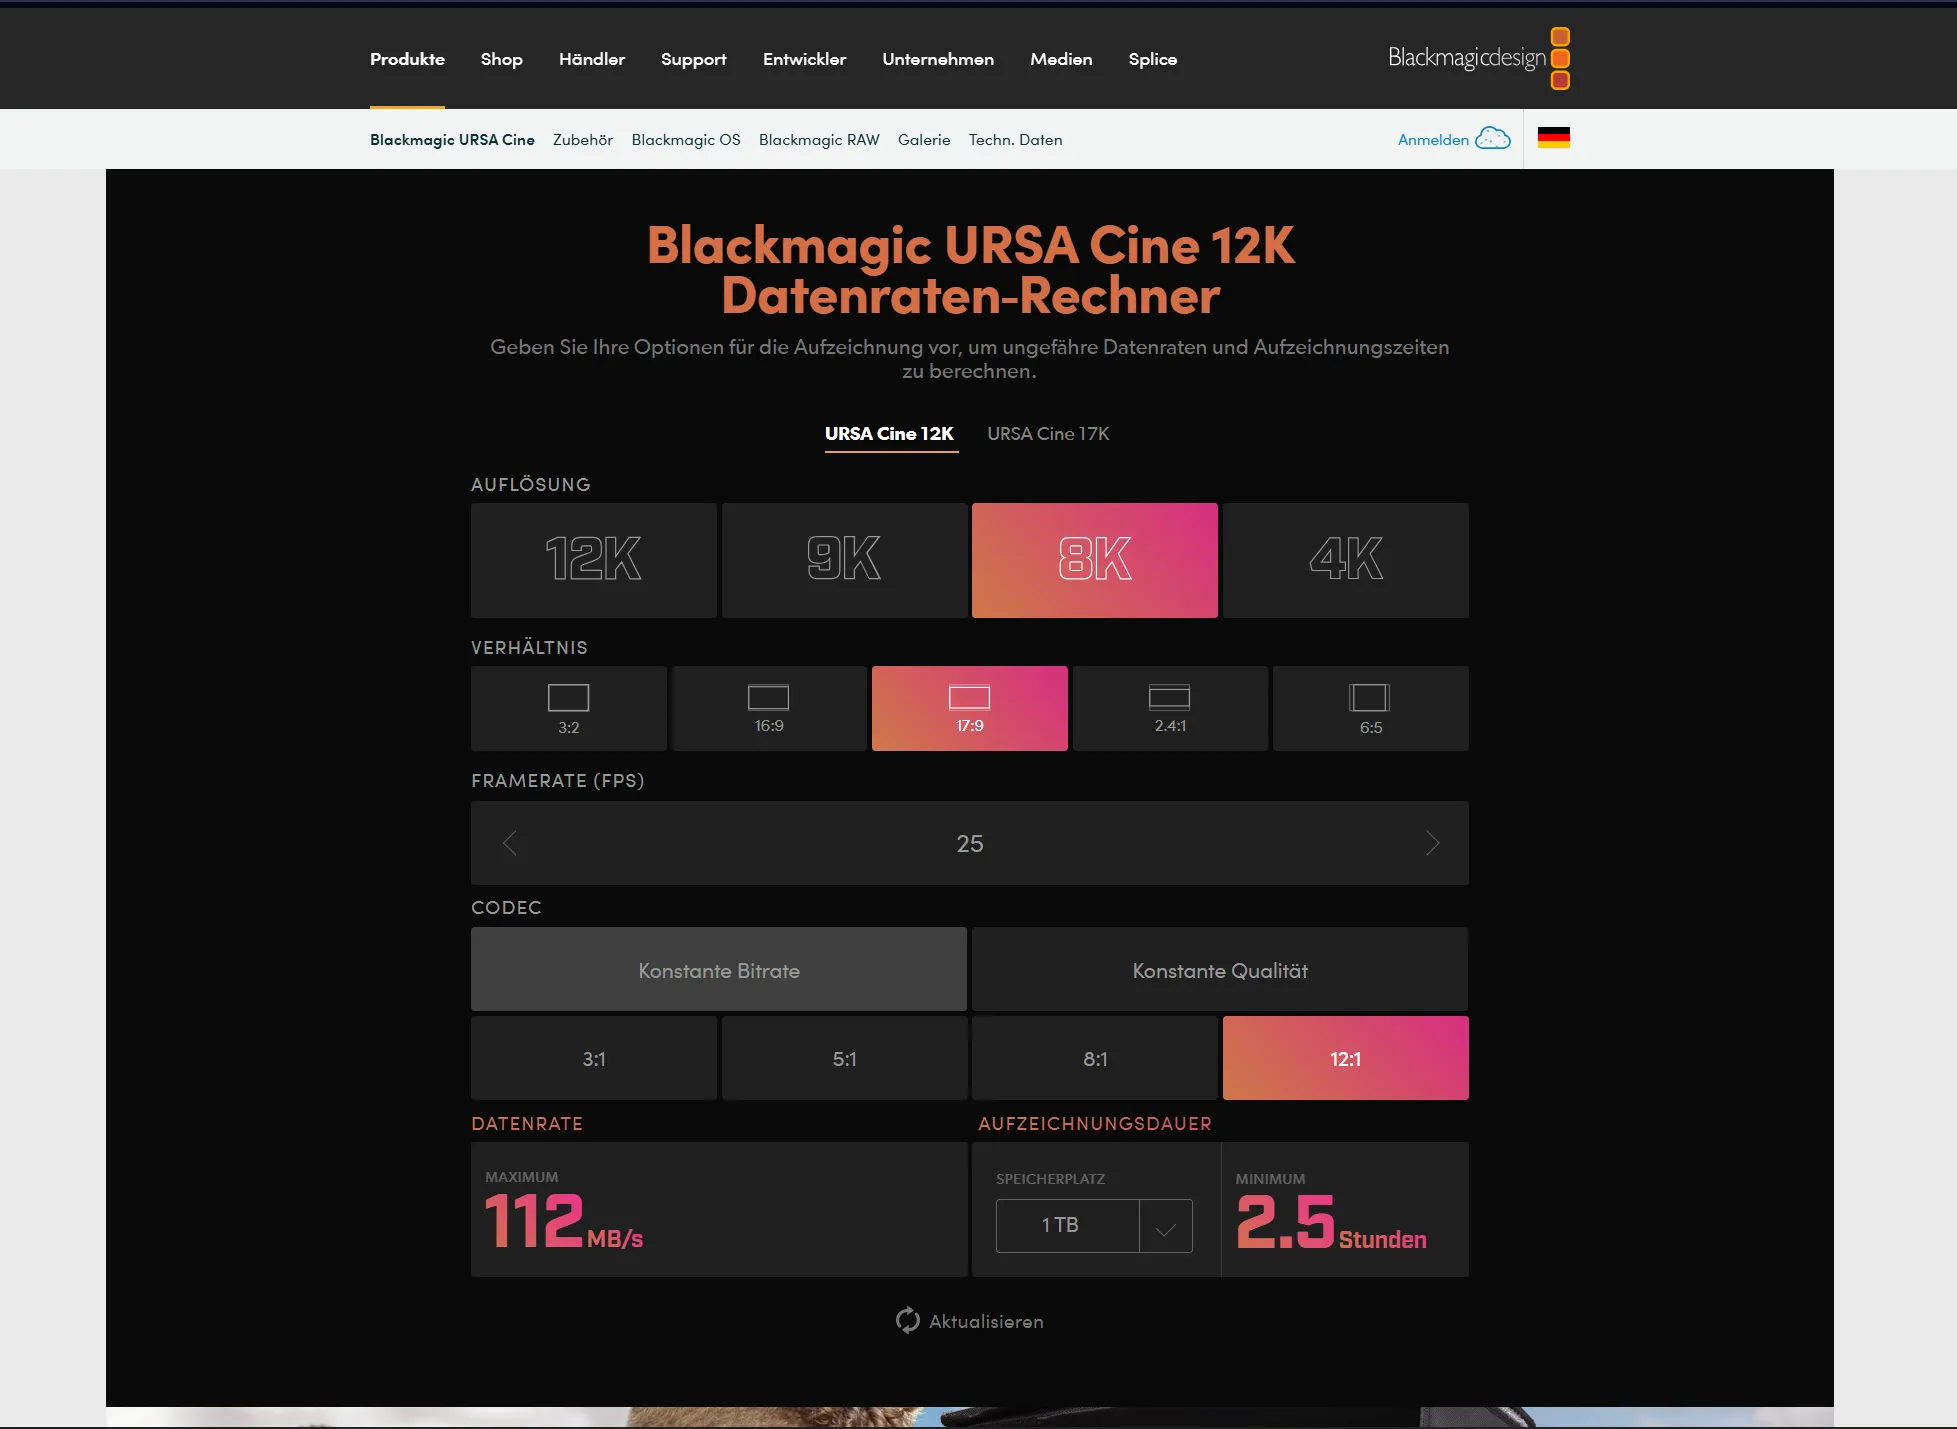Decrease framerate with left arrow
Viewport: 1957px width, 1429px height.
pos(510,843)
